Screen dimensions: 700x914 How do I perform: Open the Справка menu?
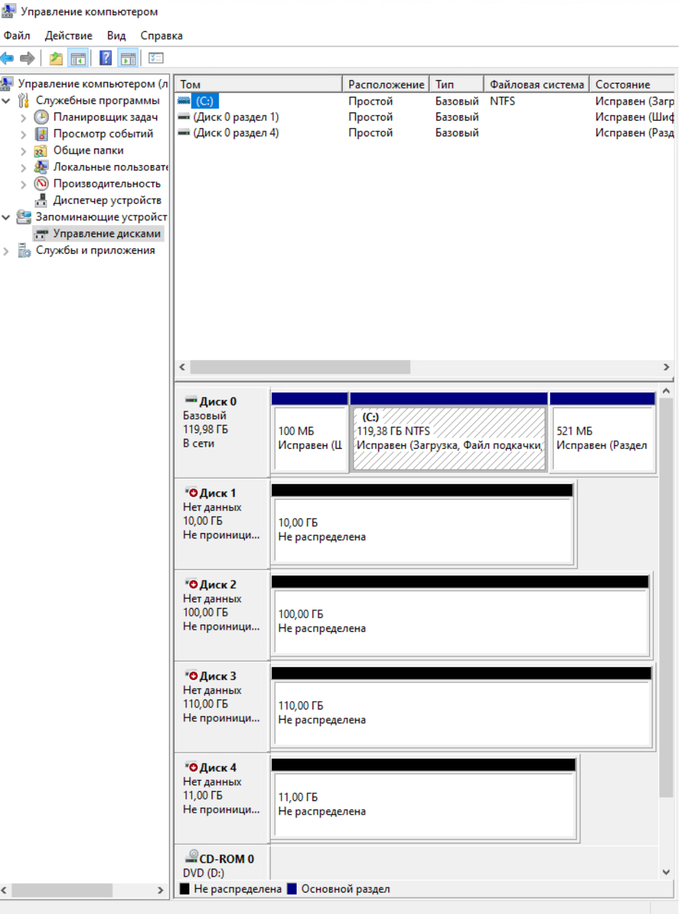tap(161, 36)
